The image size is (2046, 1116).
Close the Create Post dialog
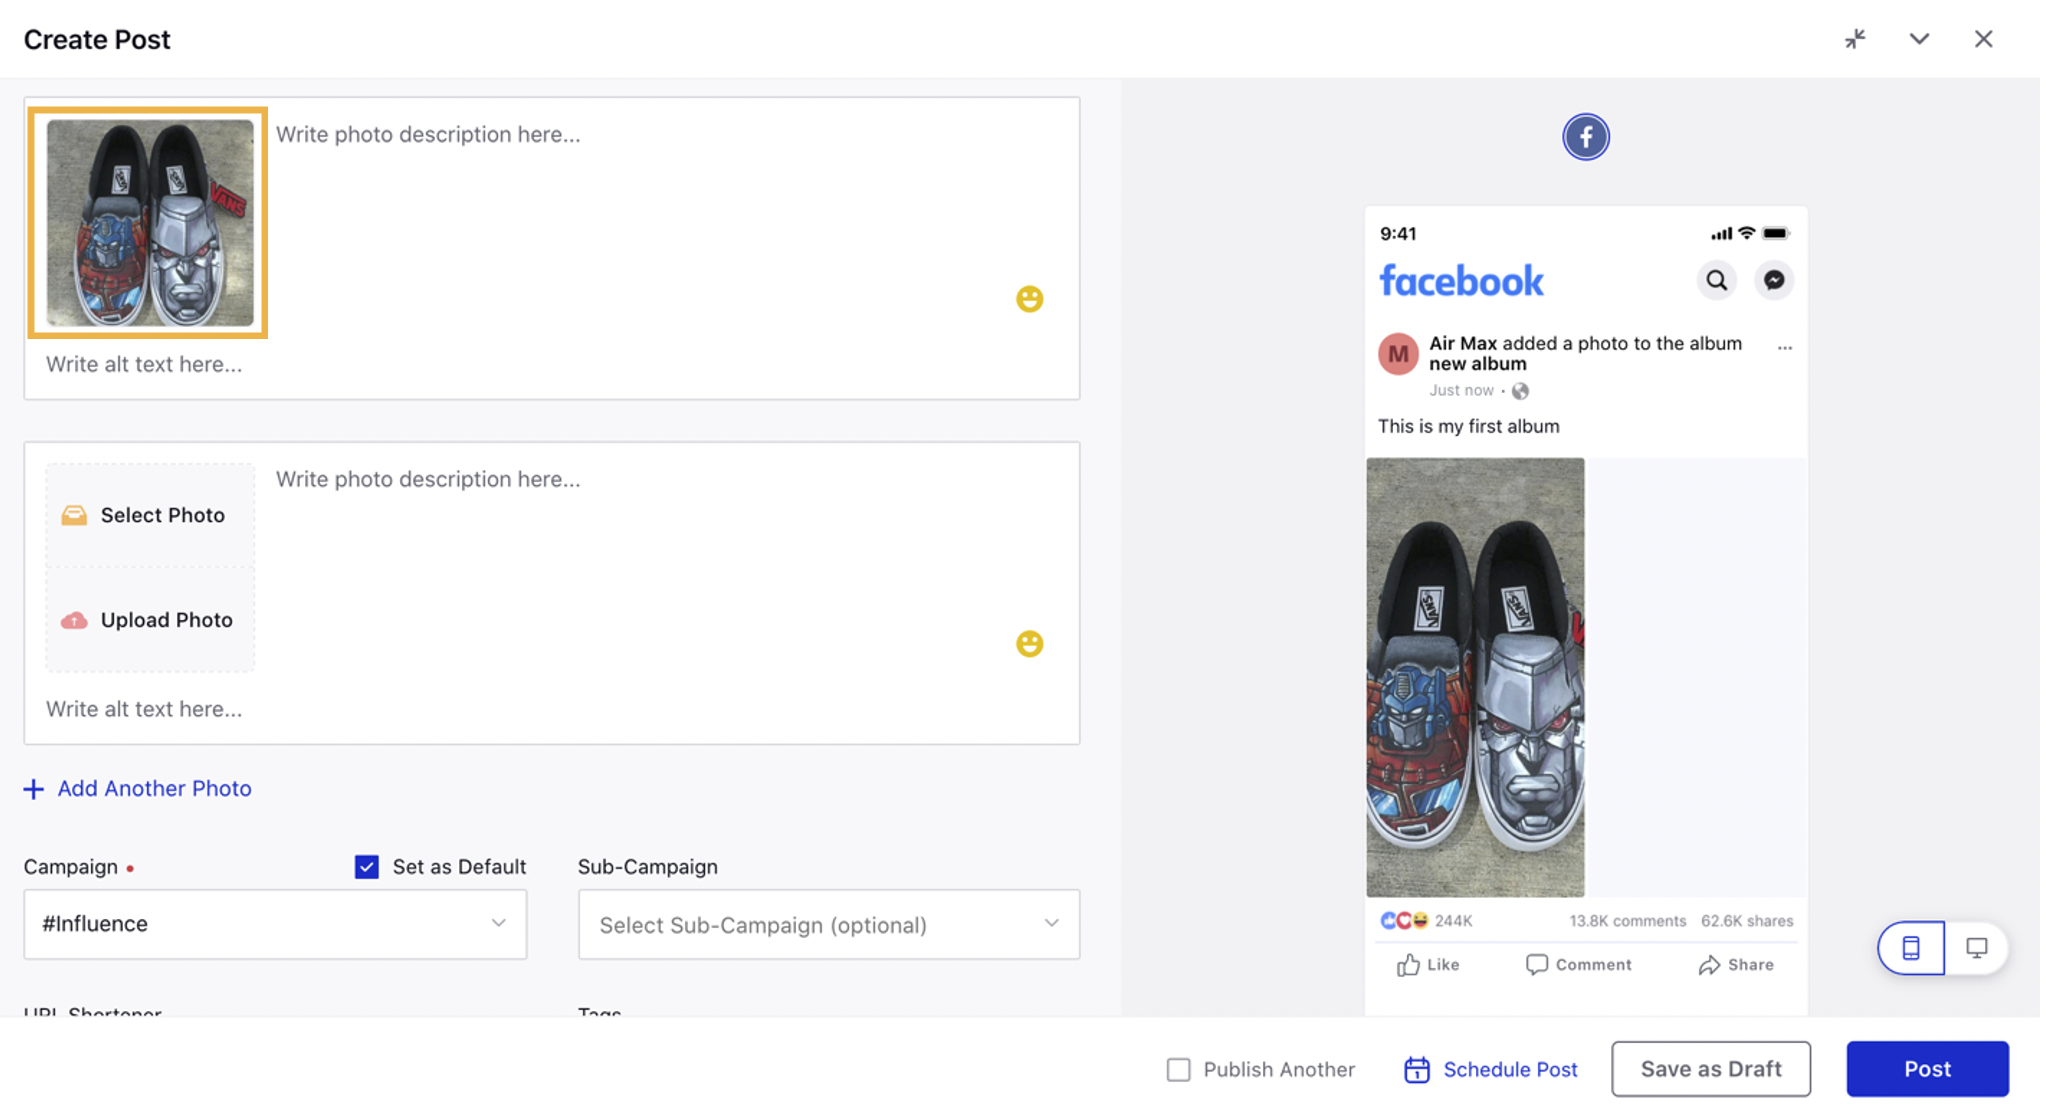pos(1984,39)
